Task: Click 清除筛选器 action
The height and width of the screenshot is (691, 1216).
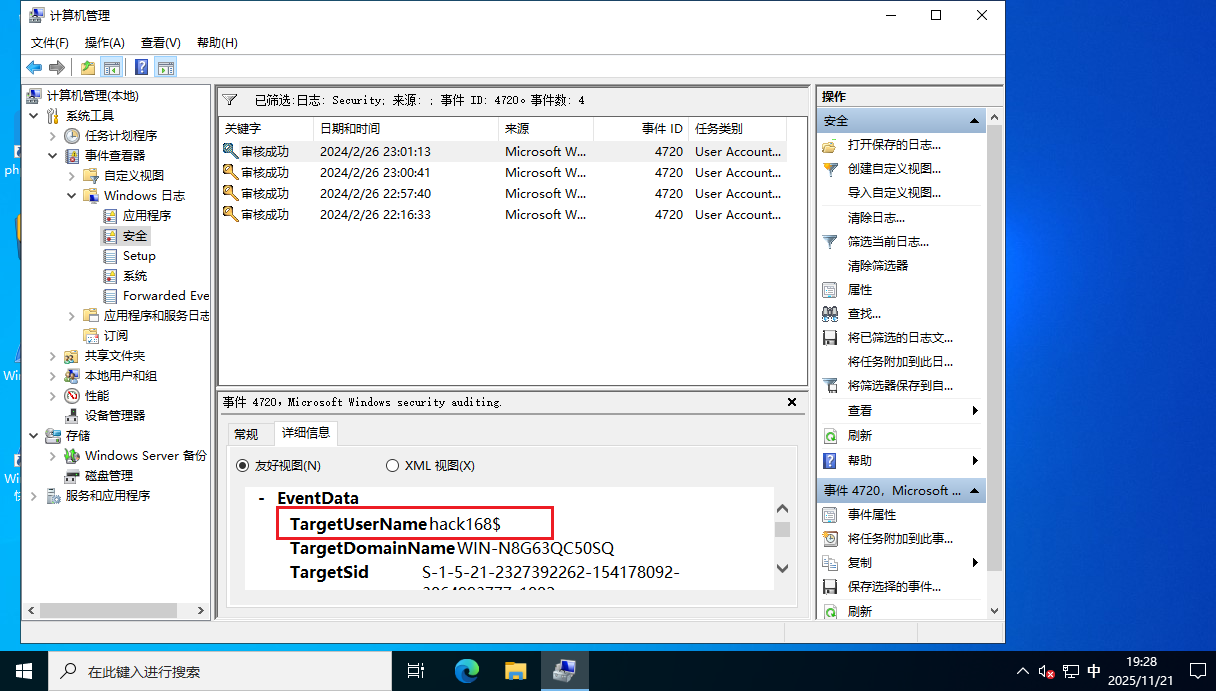Action: 878,266
